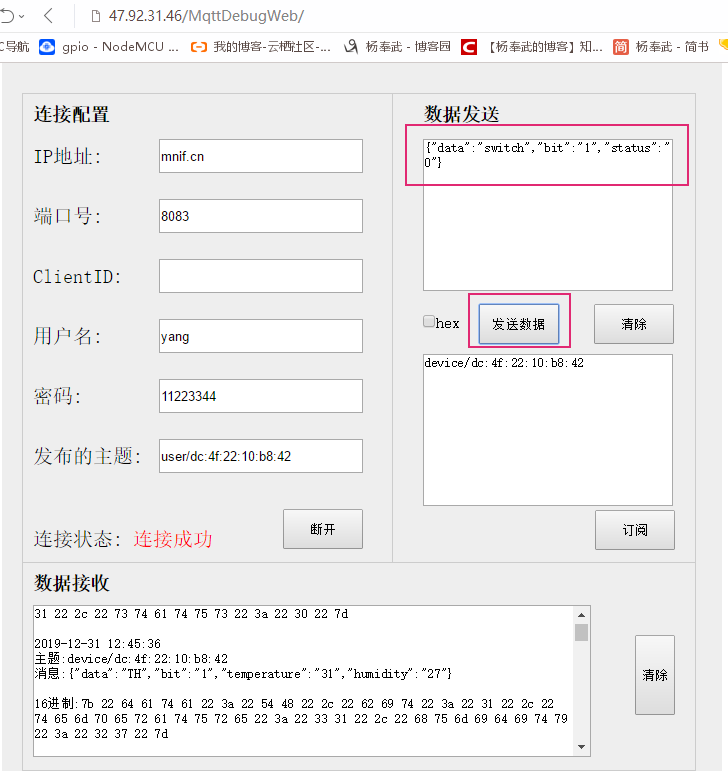Image resolution: width=728 pixels, height=776 pixels.
Task: Click the 连接配置 heading
Action: [72, 114]
